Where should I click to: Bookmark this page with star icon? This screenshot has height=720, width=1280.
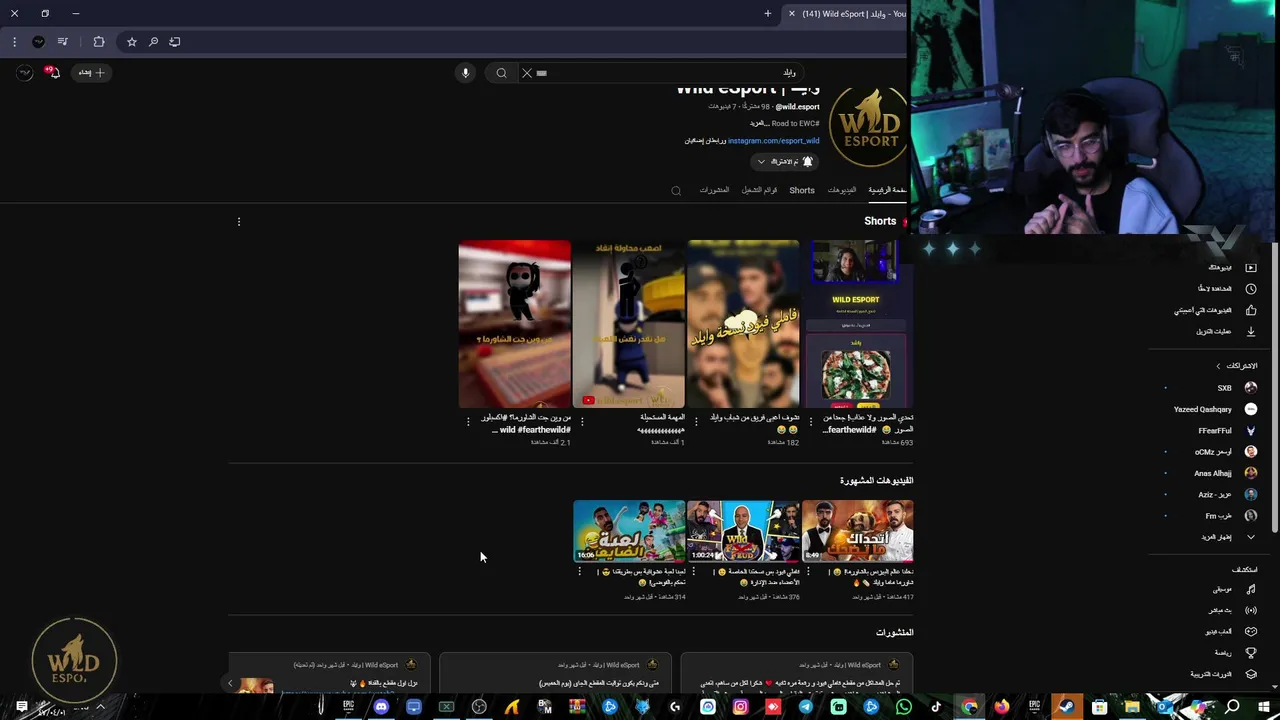(x=131, y=42)
